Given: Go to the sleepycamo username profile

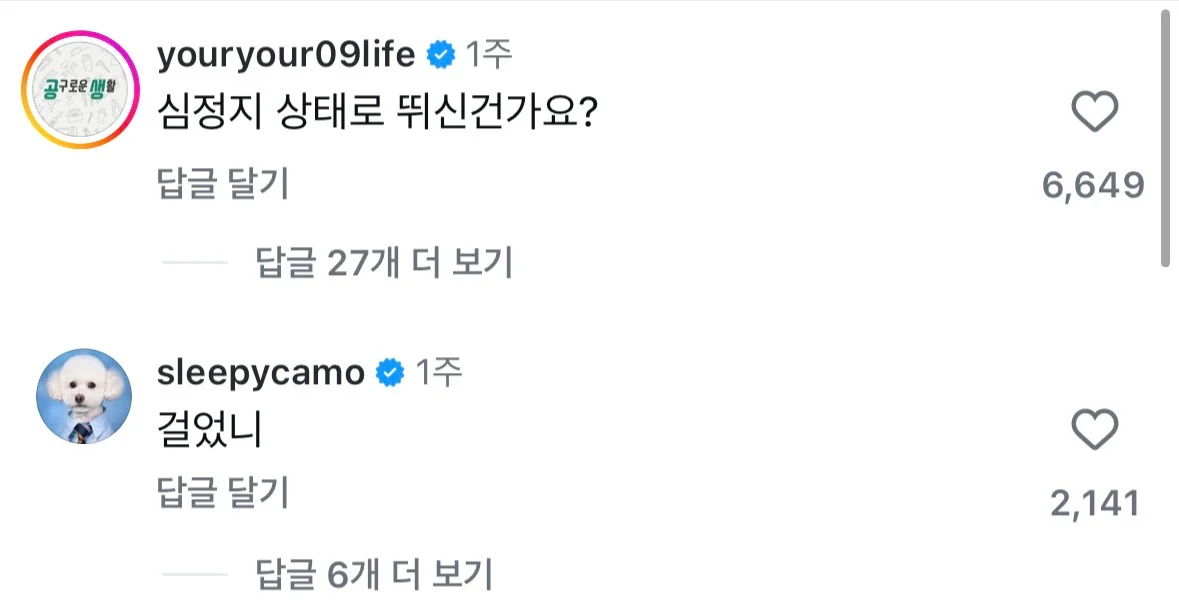Looking at the screenshot, I should click(261, 374).
